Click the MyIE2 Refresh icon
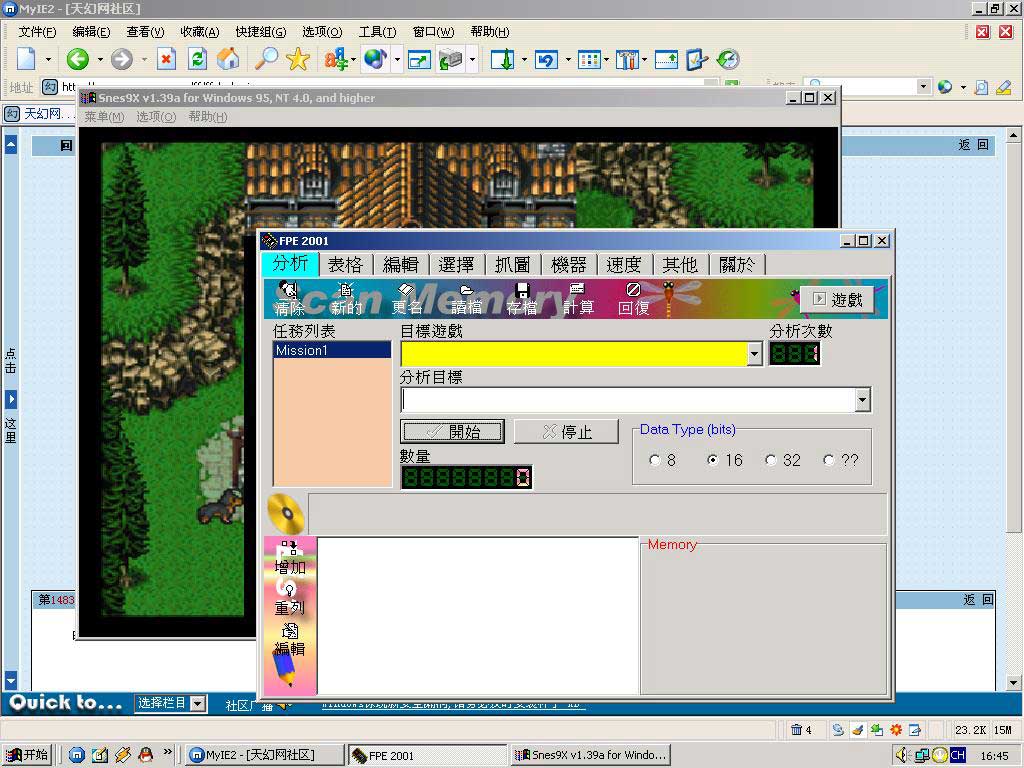1024x768 pixels. [197, 59]
